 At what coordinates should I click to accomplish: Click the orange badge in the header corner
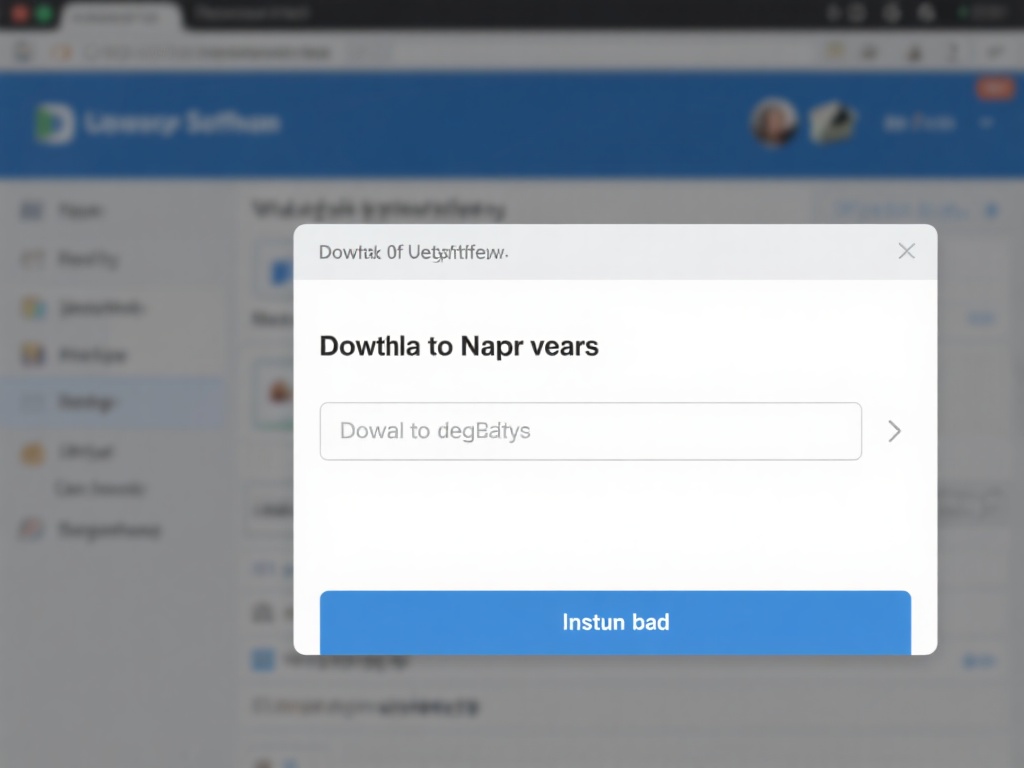(994, 89)
